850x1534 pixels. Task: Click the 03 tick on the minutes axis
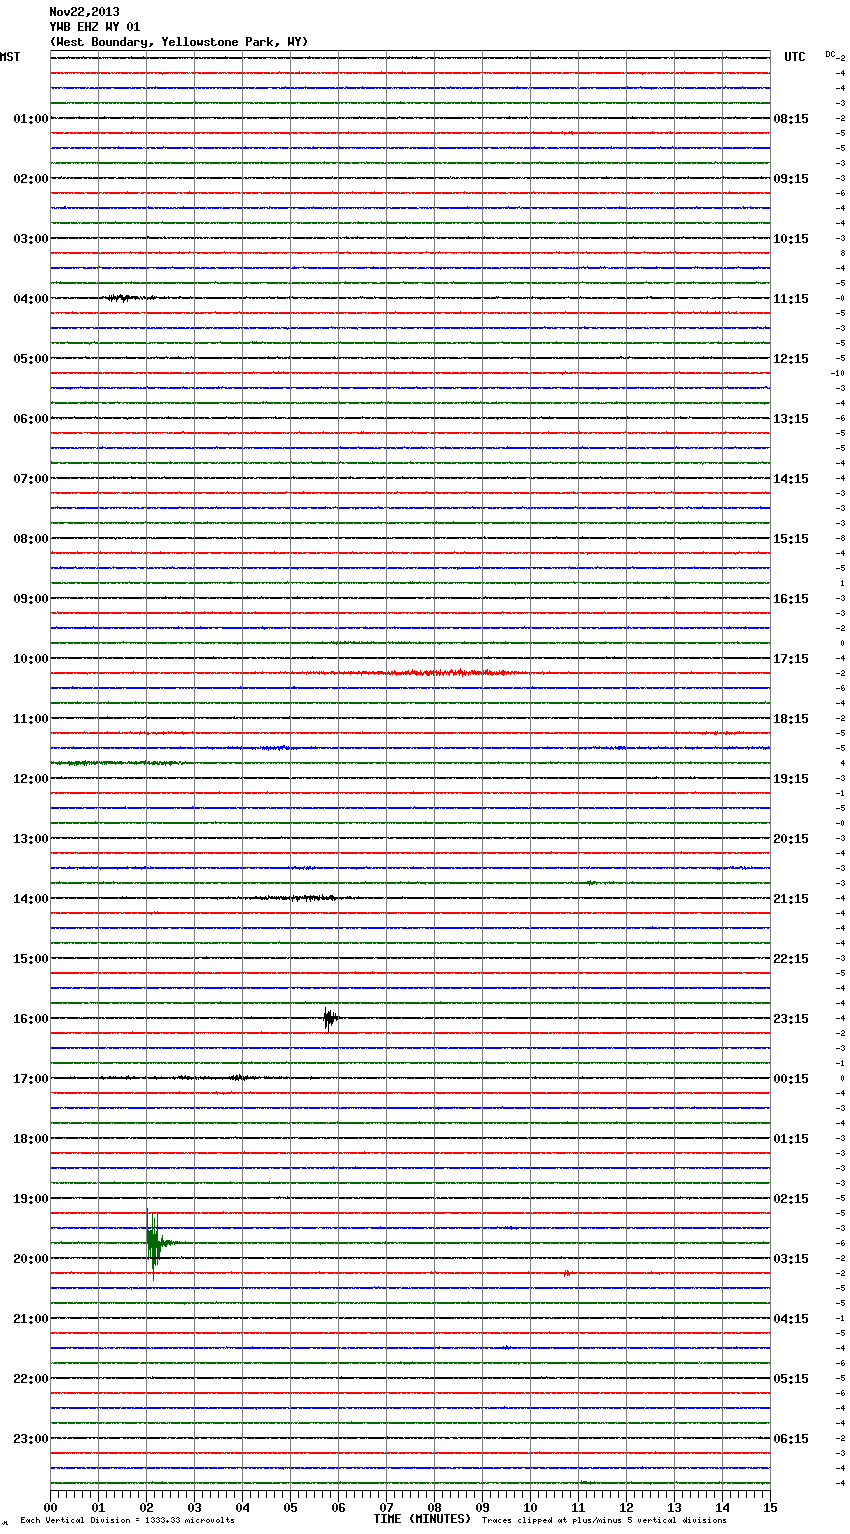pyautogui.click(x=194, y=1507)
